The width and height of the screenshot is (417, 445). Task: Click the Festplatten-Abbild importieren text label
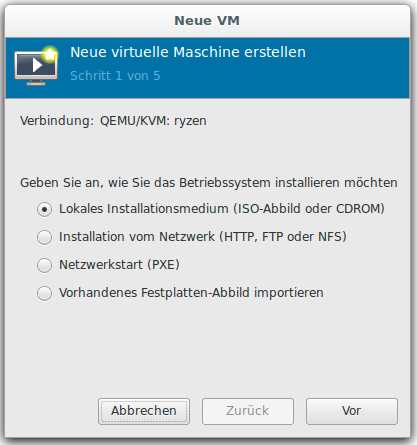tap(191, 293)
